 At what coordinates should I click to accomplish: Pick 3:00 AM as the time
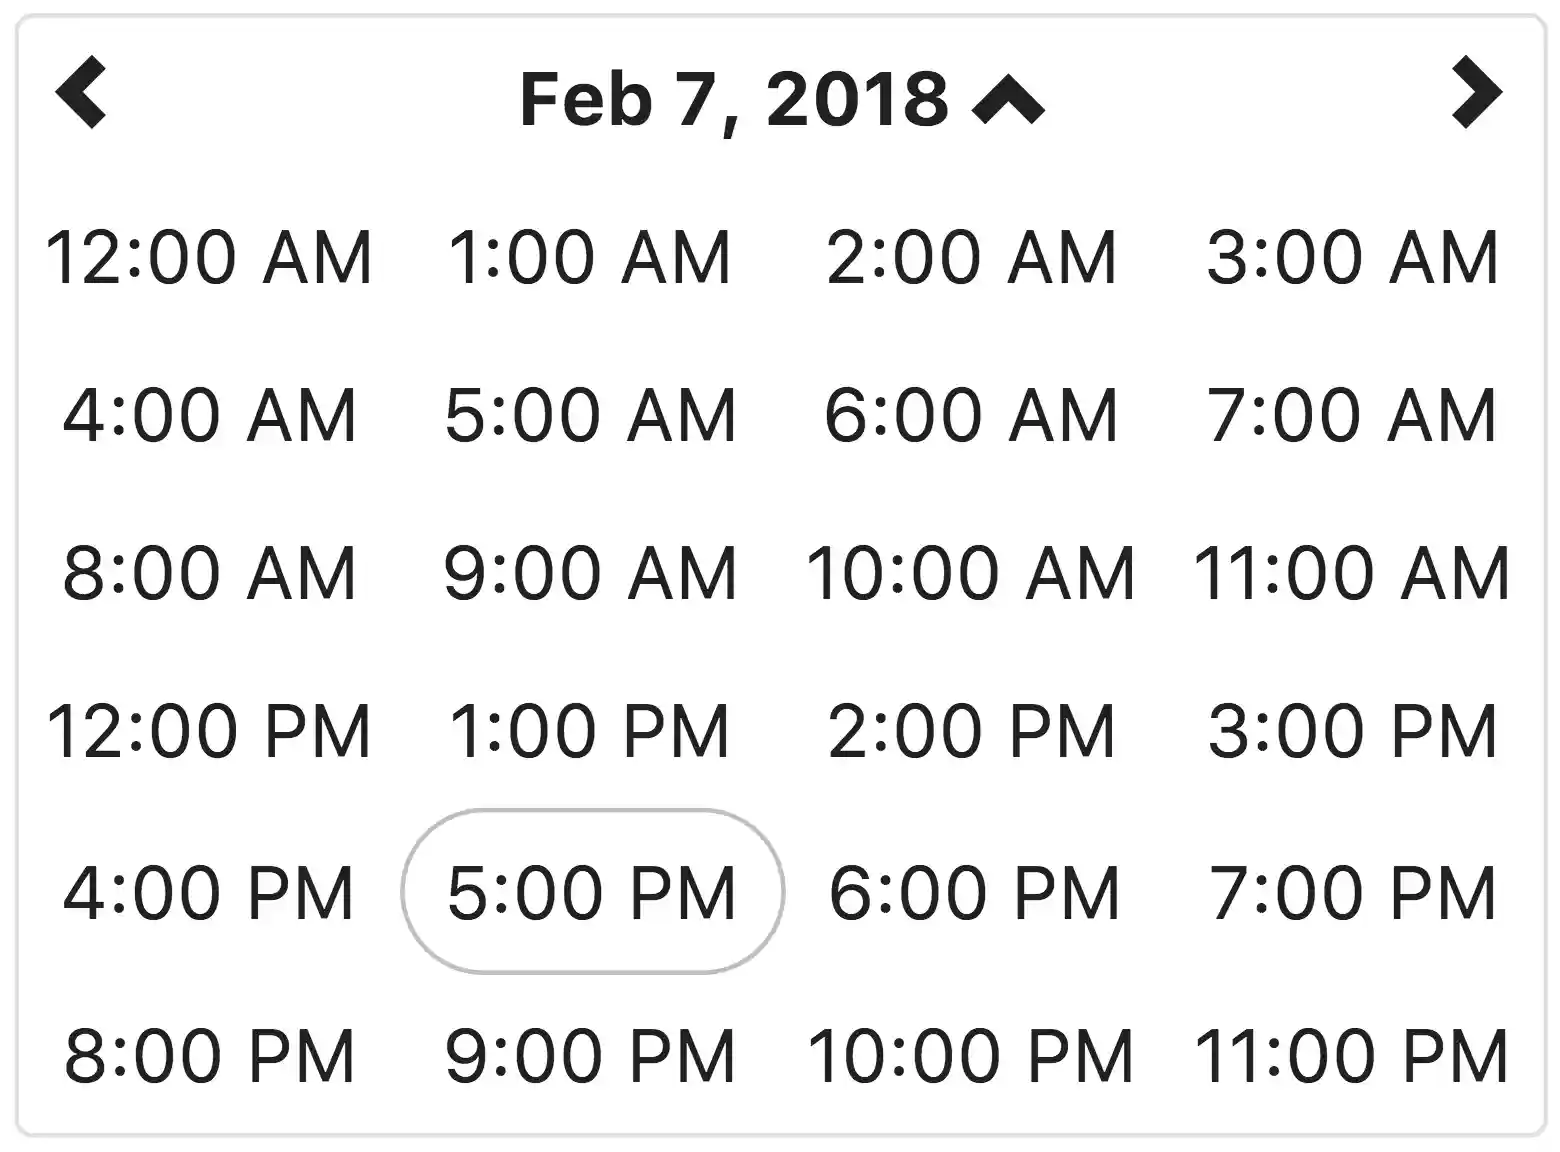coord(1352,257)
